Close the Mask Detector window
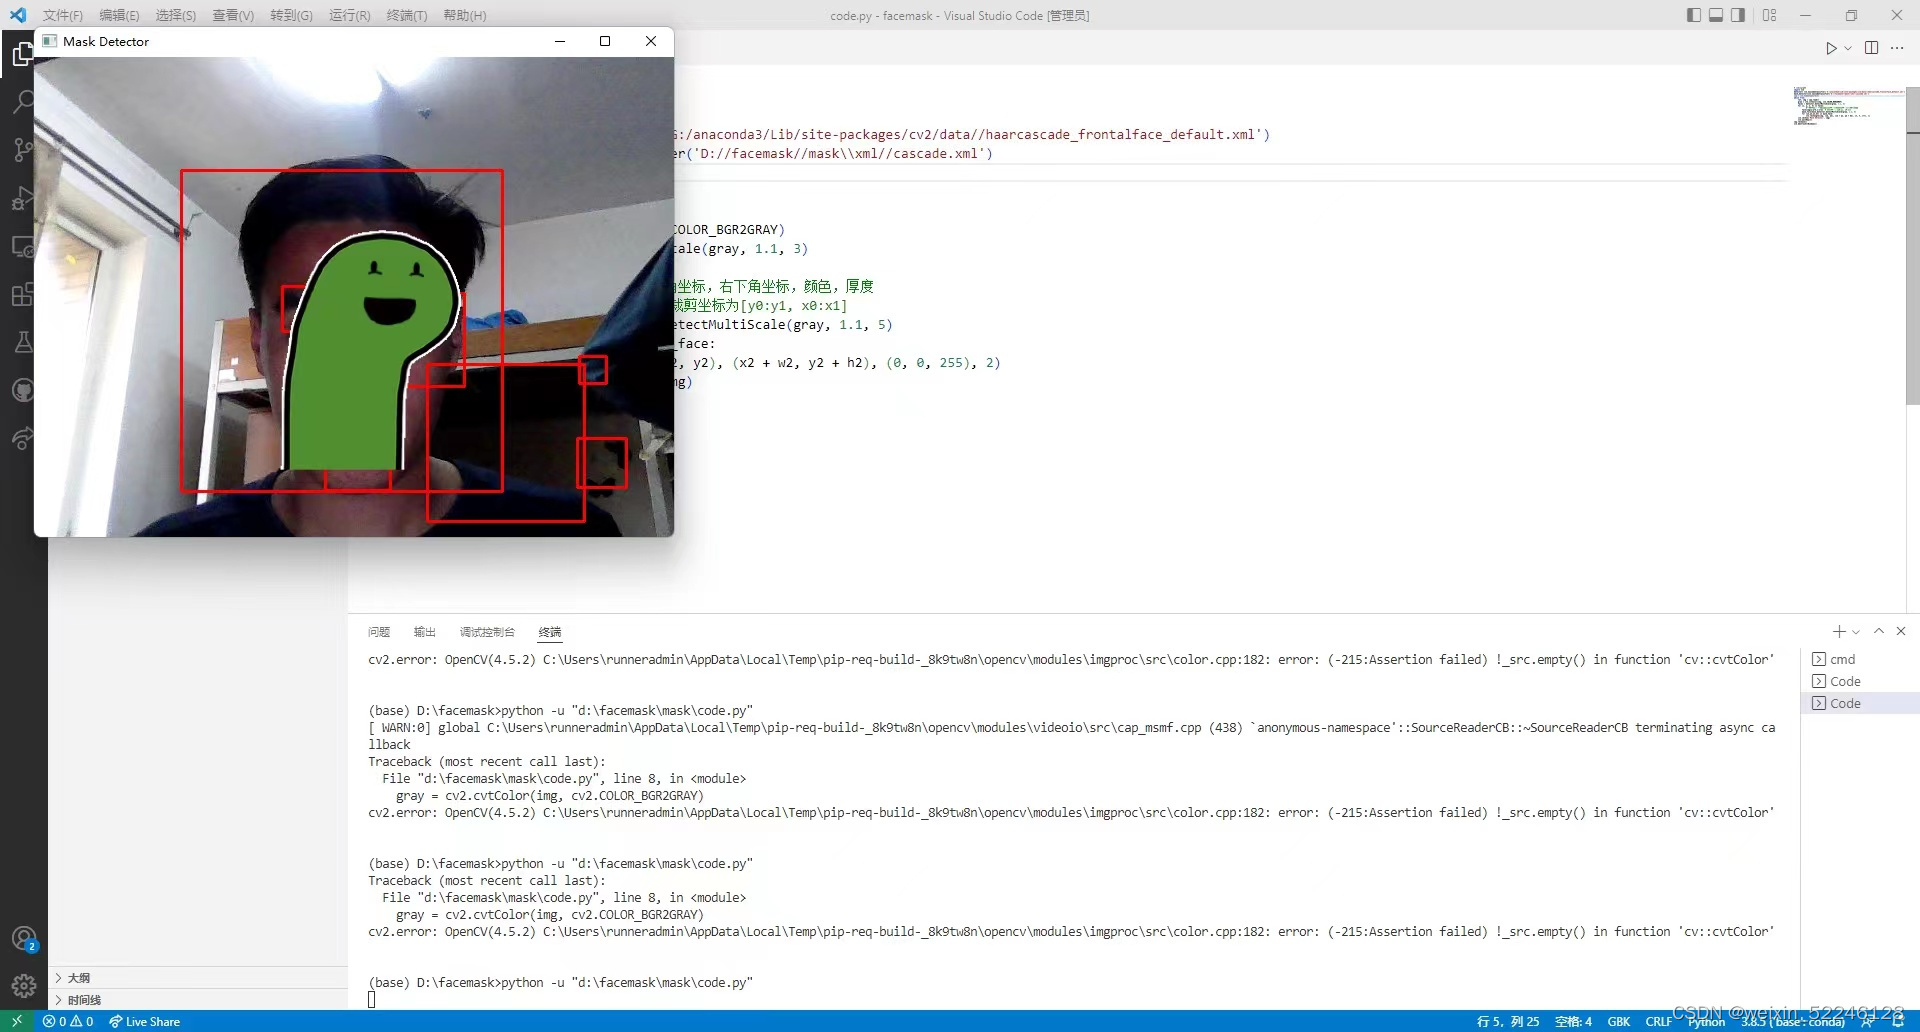 tap(651, 41)
